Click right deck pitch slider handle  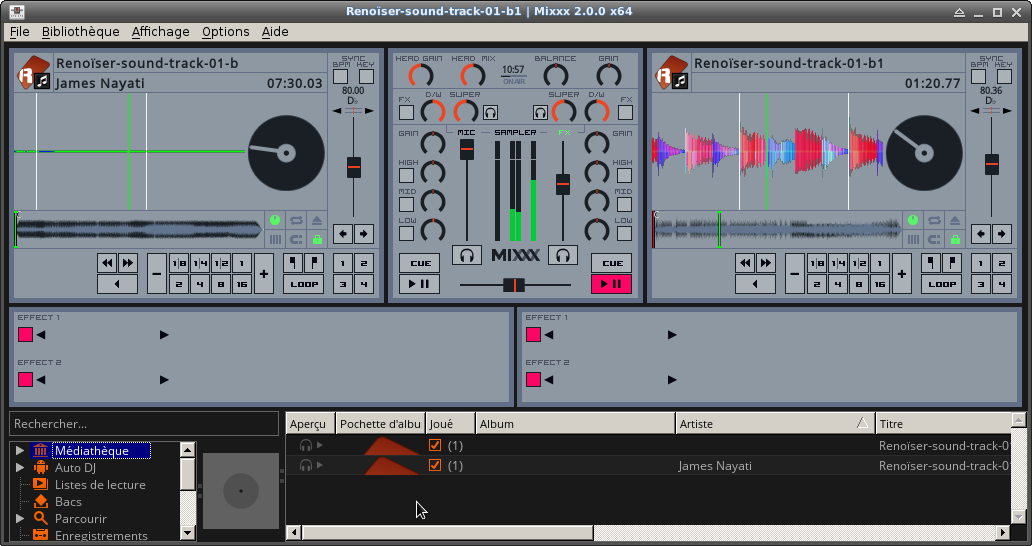(x=992, y=164)
